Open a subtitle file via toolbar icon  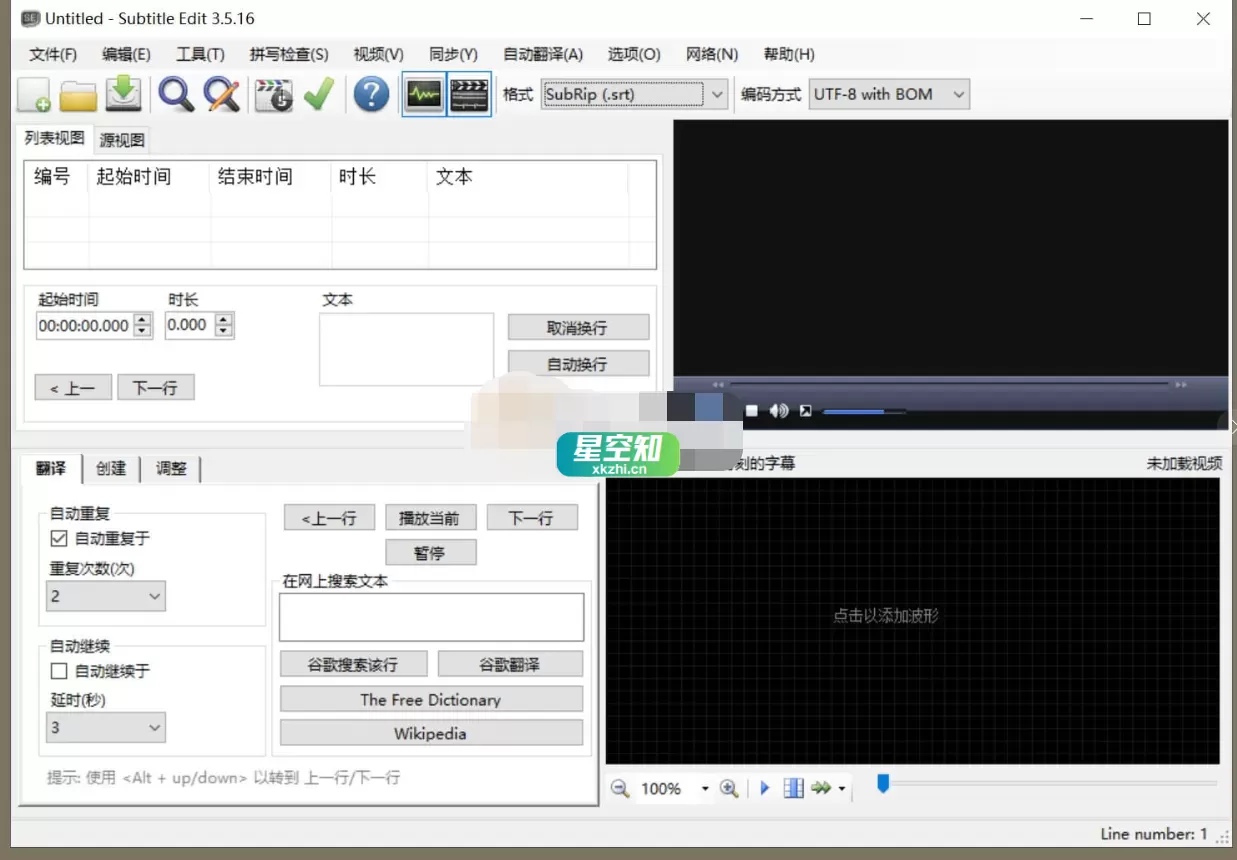(78, 95)
